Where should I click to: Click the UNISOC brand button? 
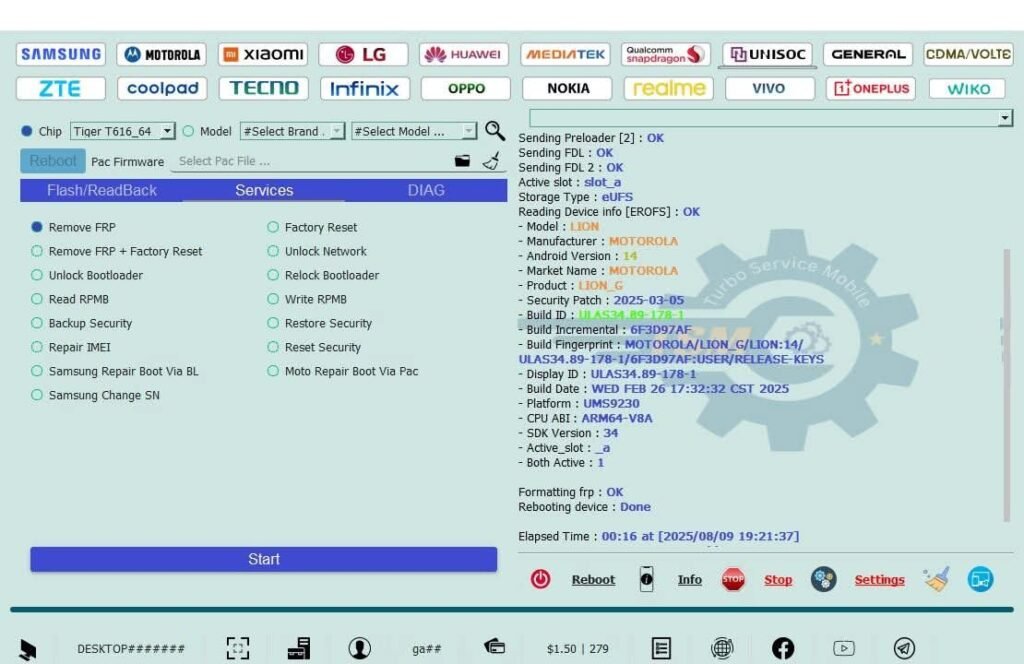click(x=768, y=54)
